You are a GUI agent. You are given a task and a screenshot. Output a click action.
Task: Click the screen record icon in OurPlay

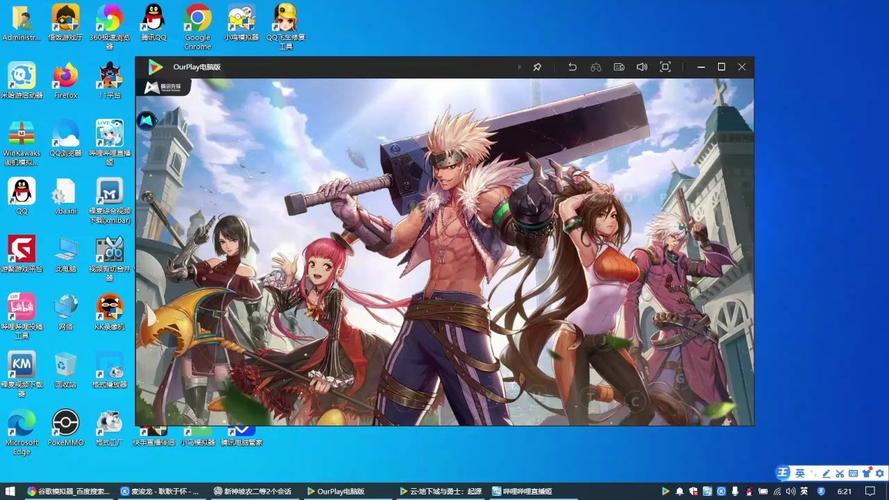(619, 67)
